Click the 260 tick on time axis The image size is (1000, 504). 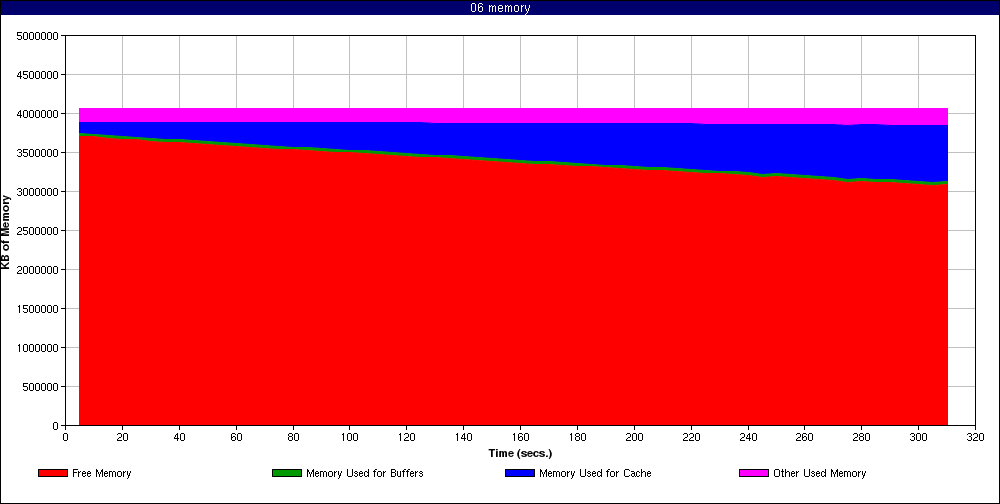coord(804,438)
